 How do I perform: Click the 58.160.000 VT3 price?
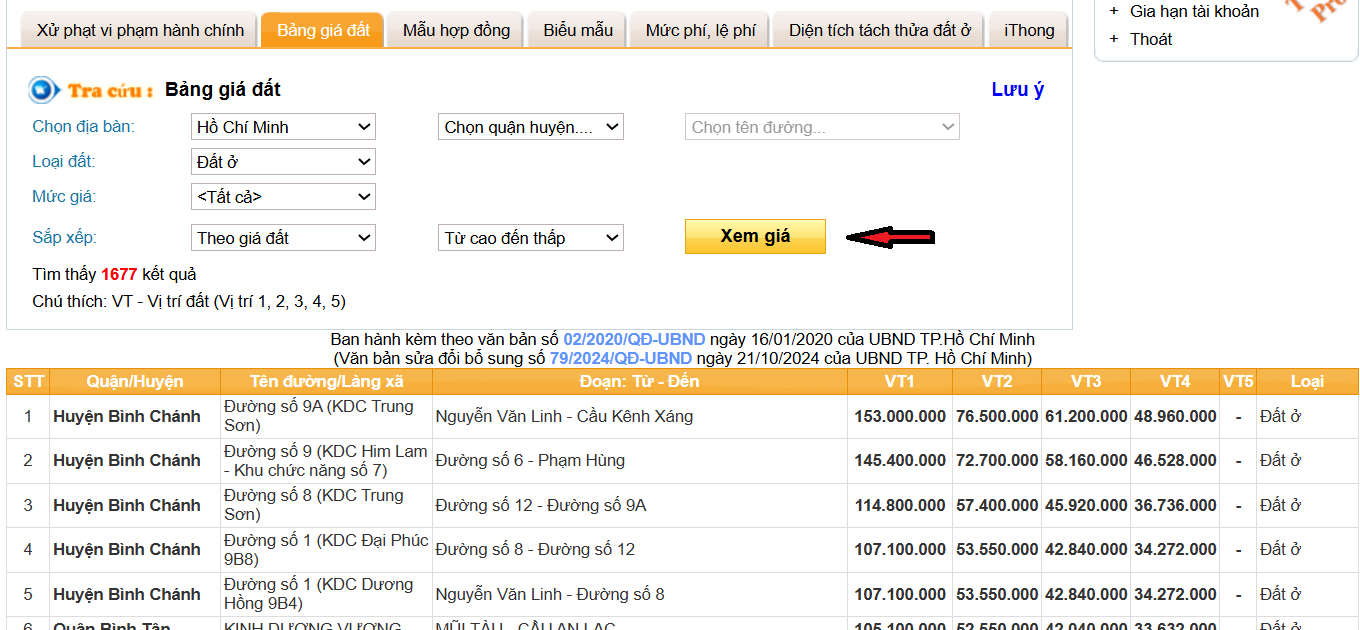(x=1086, y=461)
